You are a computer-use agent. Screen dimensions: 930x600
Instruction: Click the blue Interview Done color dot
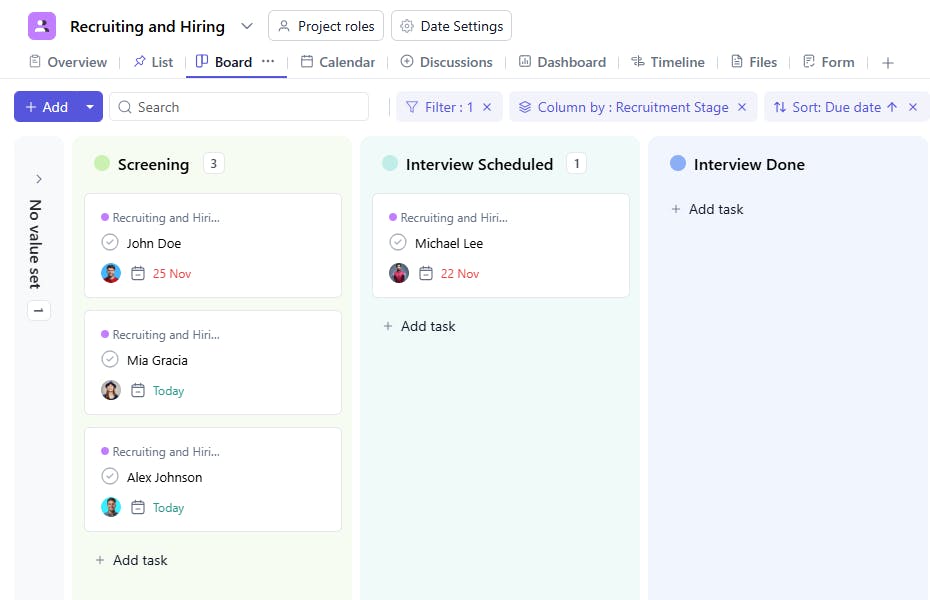click(x=678, y=163)
